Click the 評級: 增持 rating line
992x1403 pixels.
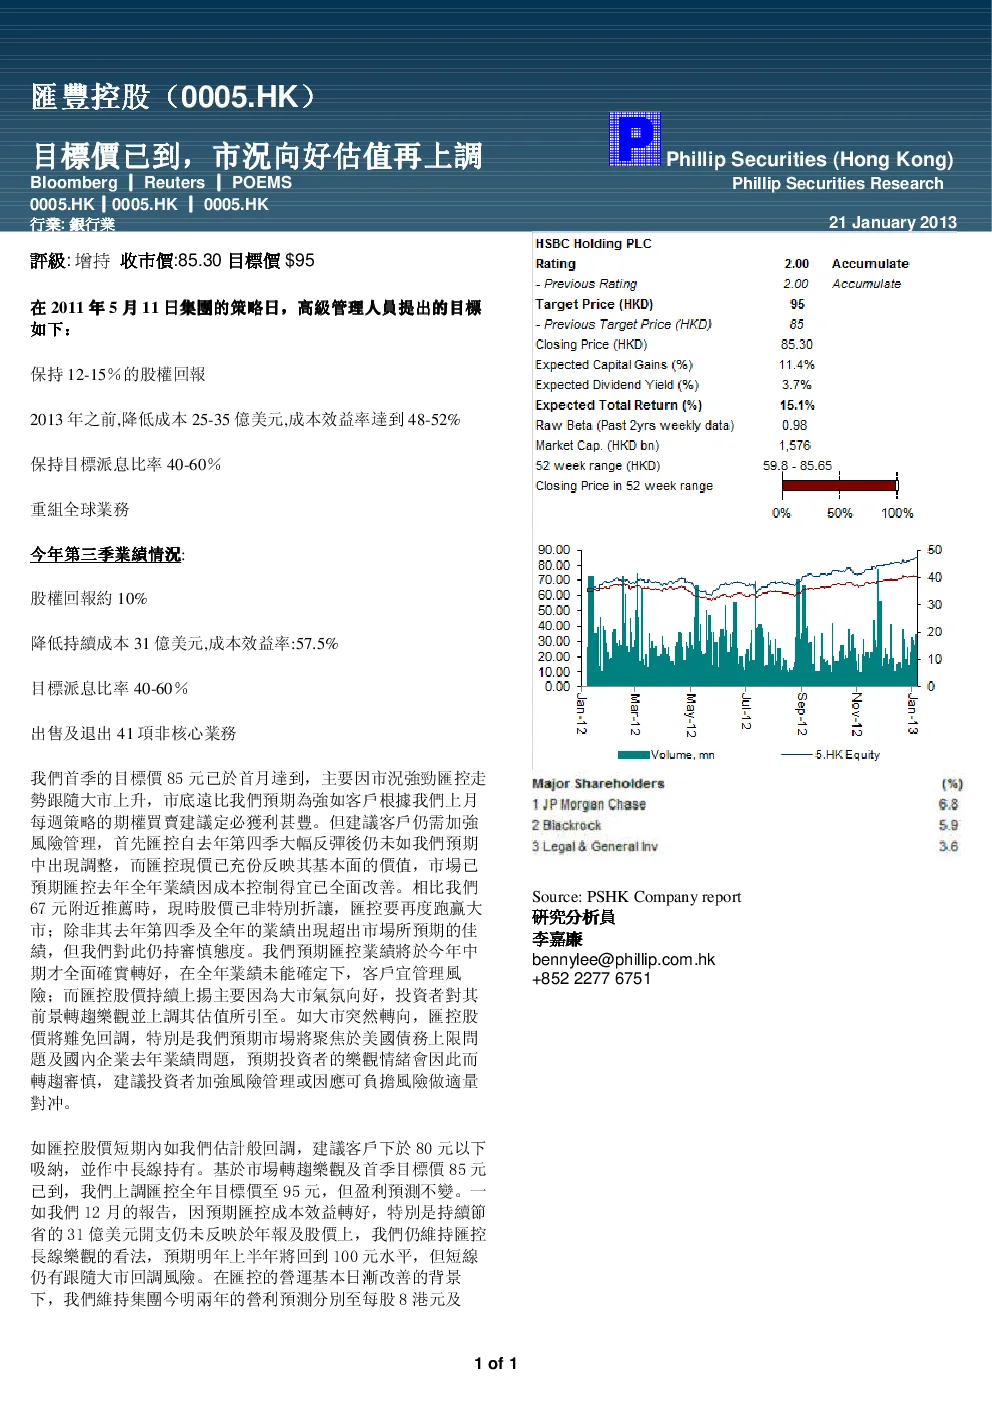(x=70, y=261)
